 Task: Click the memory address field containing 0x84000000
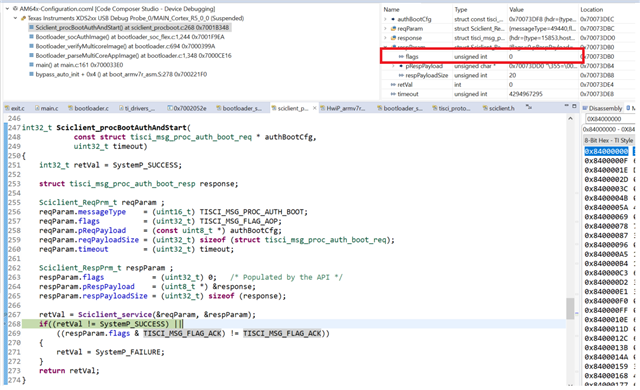point(610,119)
